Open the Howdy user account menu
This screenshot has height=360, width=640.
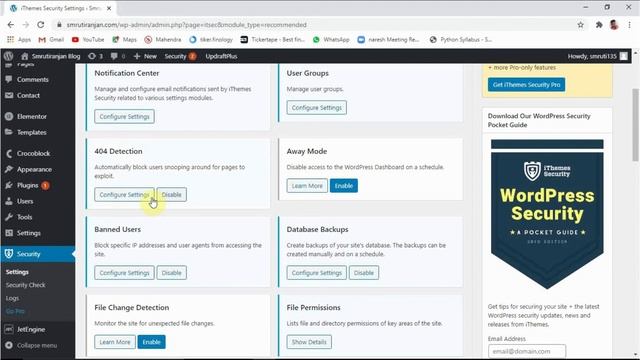pyautogui.click(x=598, y=56)
